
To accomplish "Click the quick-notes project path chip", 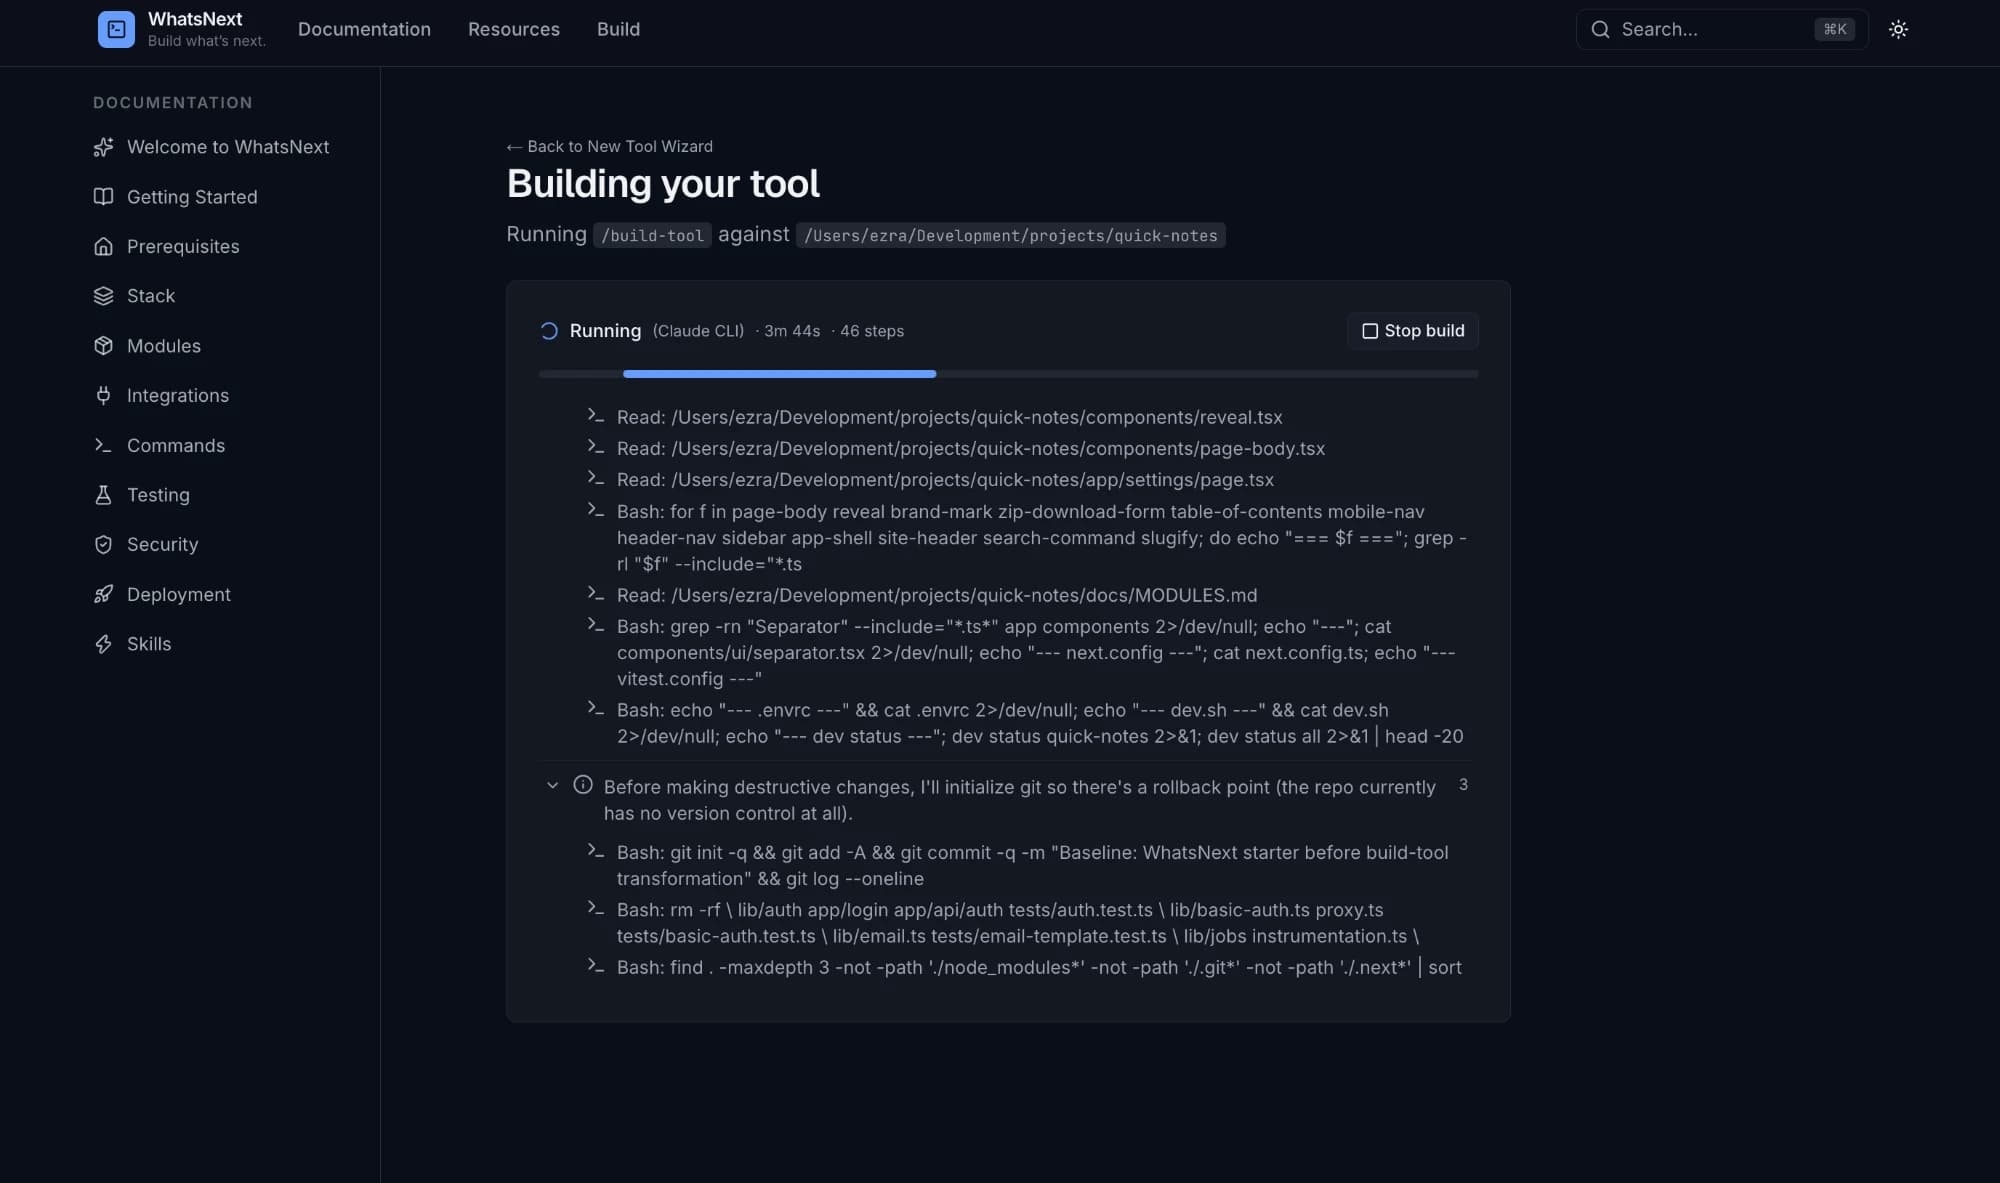I will pyautogui.click(x=1010, y=235).
